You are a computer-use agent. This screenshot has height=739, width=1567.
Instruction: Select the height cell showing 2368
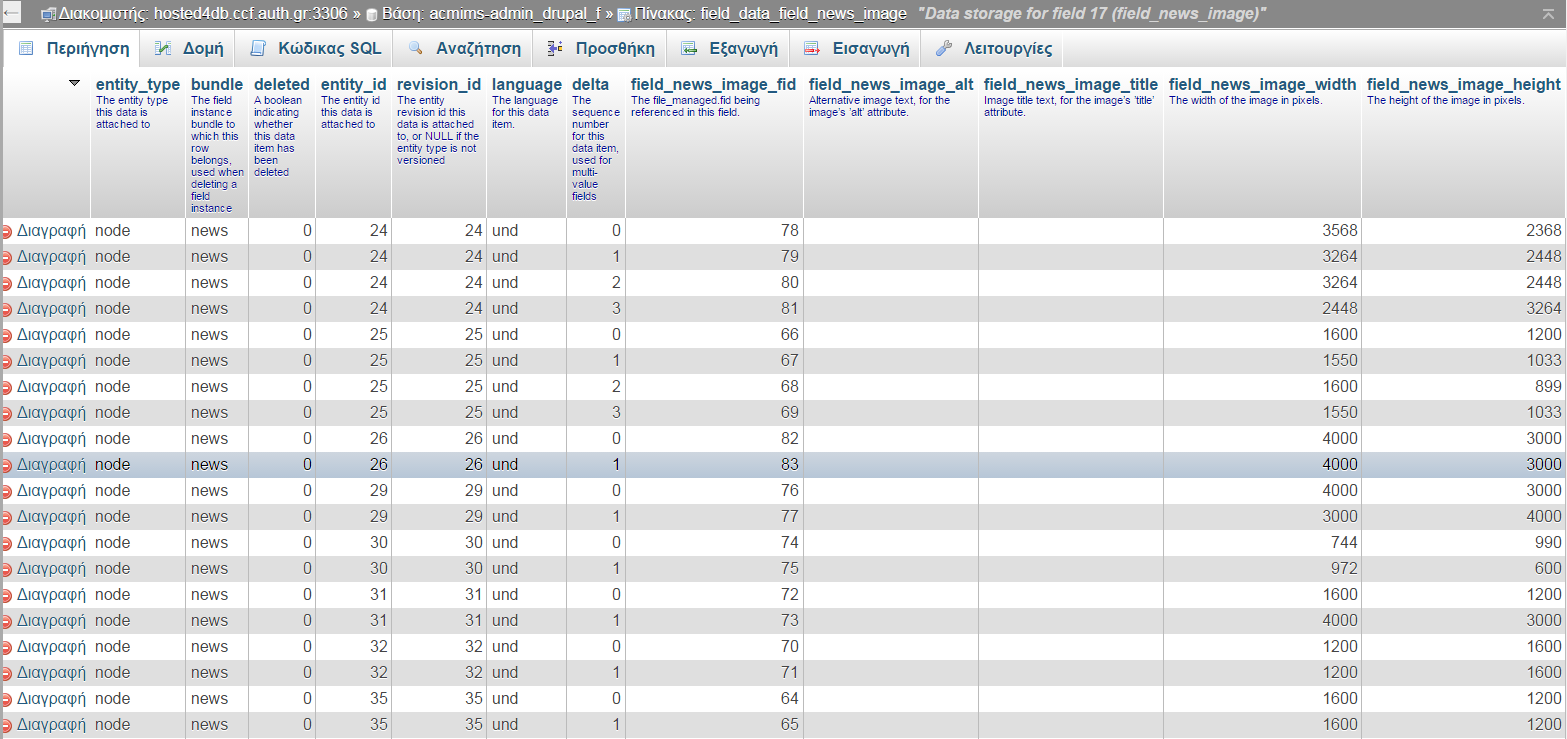tap(1463, 230)
